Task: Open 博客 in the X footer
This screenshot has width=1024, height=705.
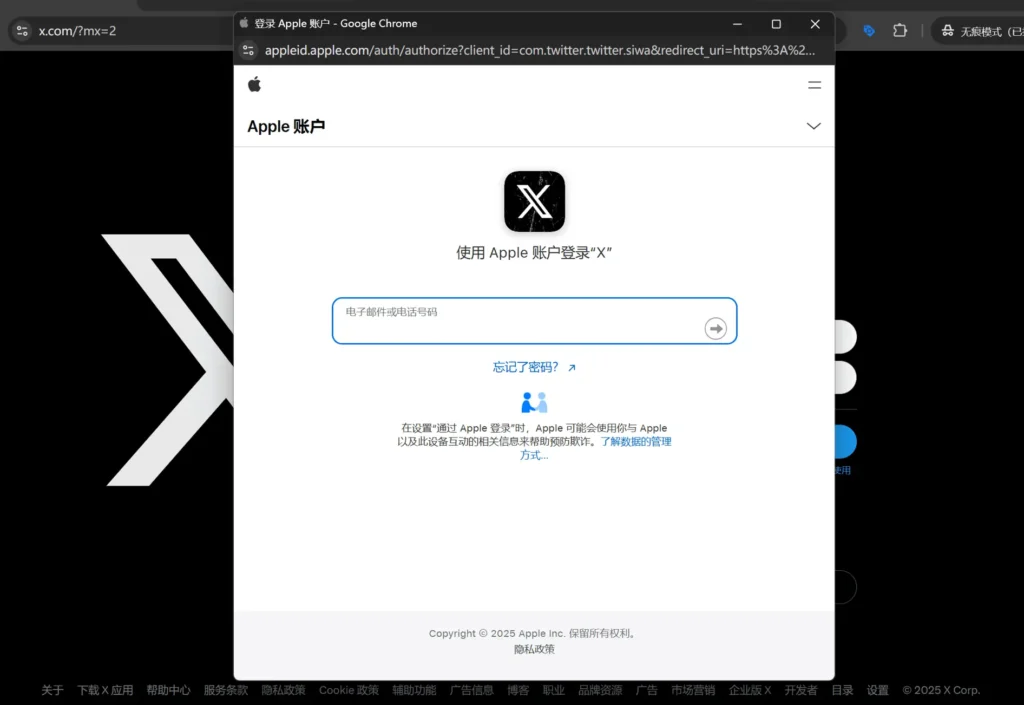Action: pos(518,690)
